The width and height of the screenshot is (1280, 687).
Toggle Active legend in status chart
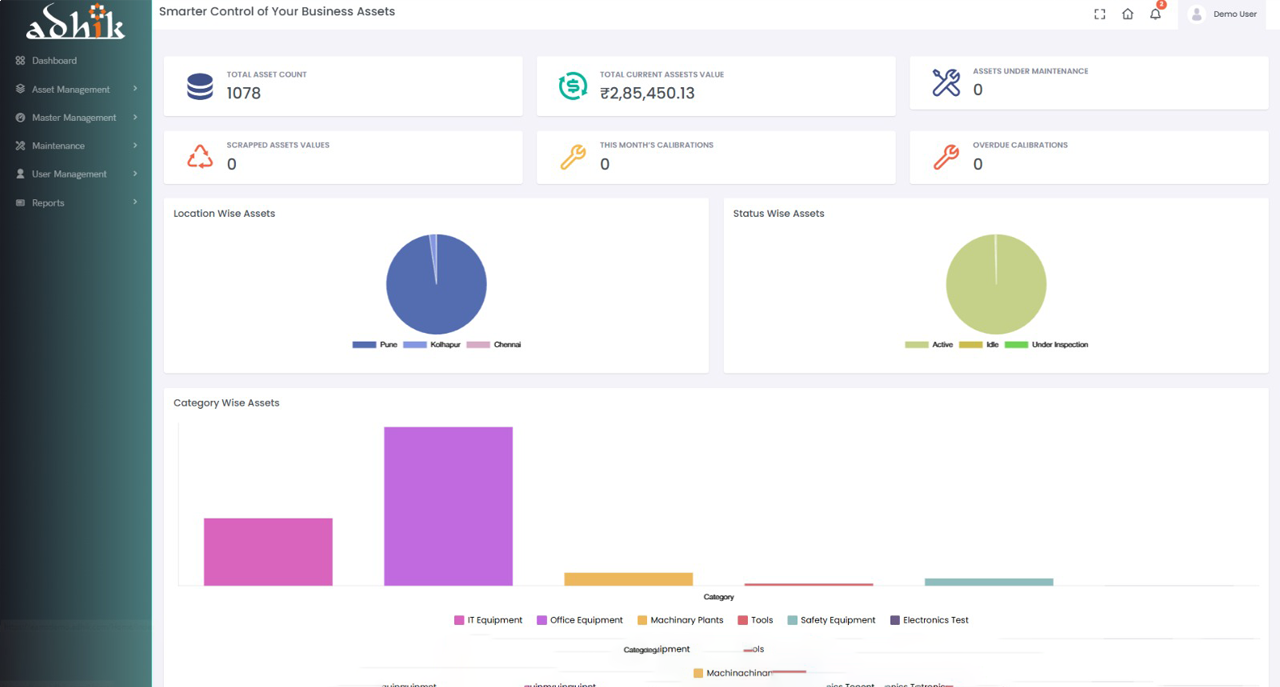(929, 345)
